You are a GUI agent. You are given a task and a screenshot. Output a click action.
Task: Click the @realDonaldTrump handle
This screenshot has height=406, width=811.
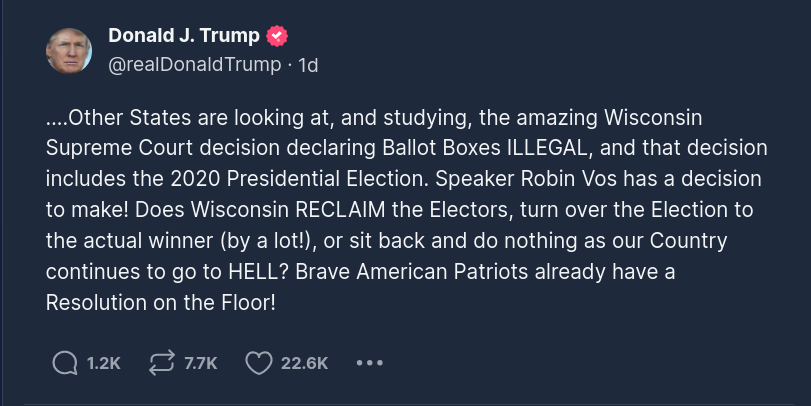click(x=194, y=66)
